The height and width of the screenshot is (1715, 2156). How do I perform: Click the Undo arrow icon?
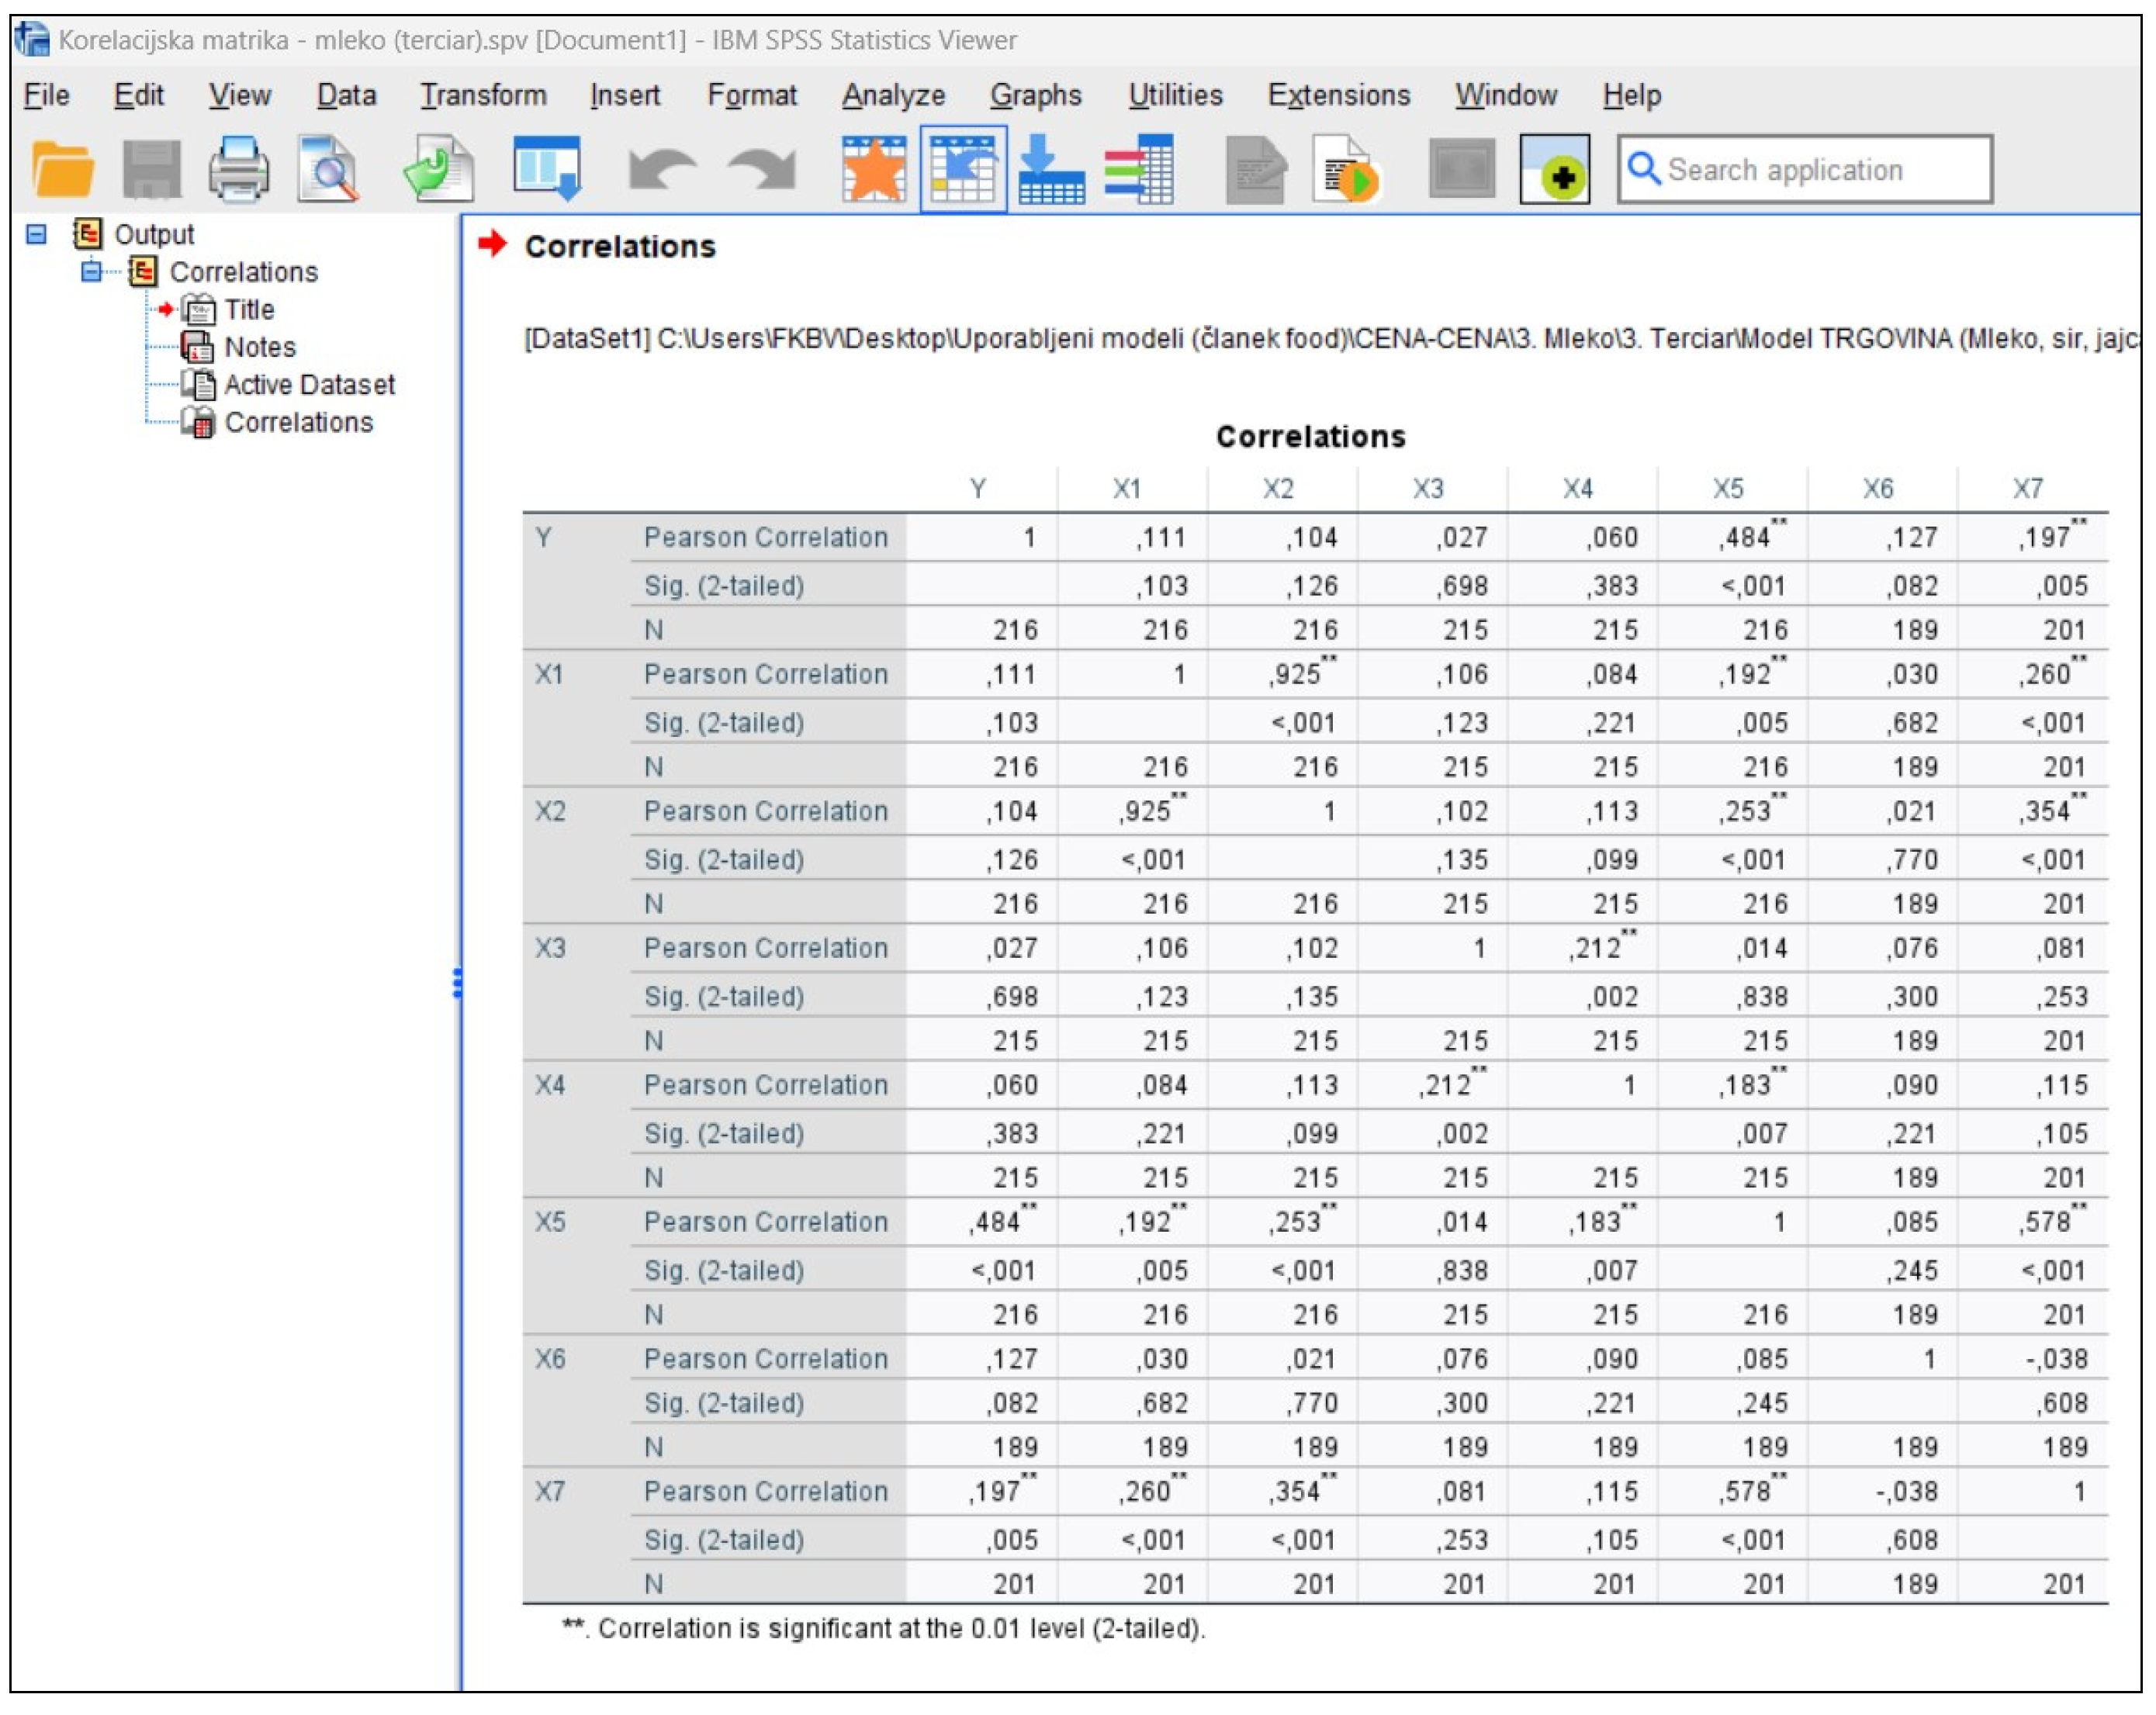pyautogui.click(x=661, y=169)
